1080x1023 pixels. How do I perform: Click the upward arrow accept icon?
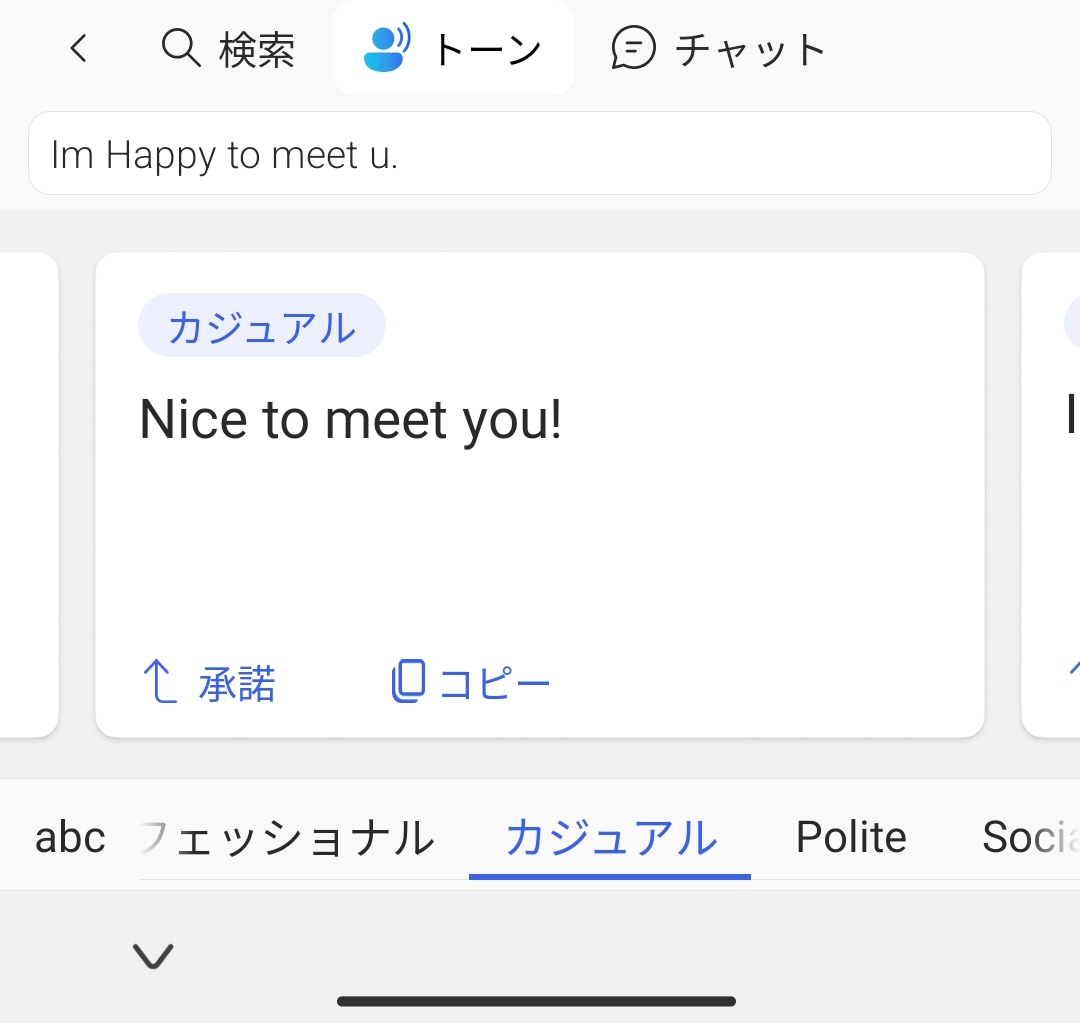tap(160, 683)
